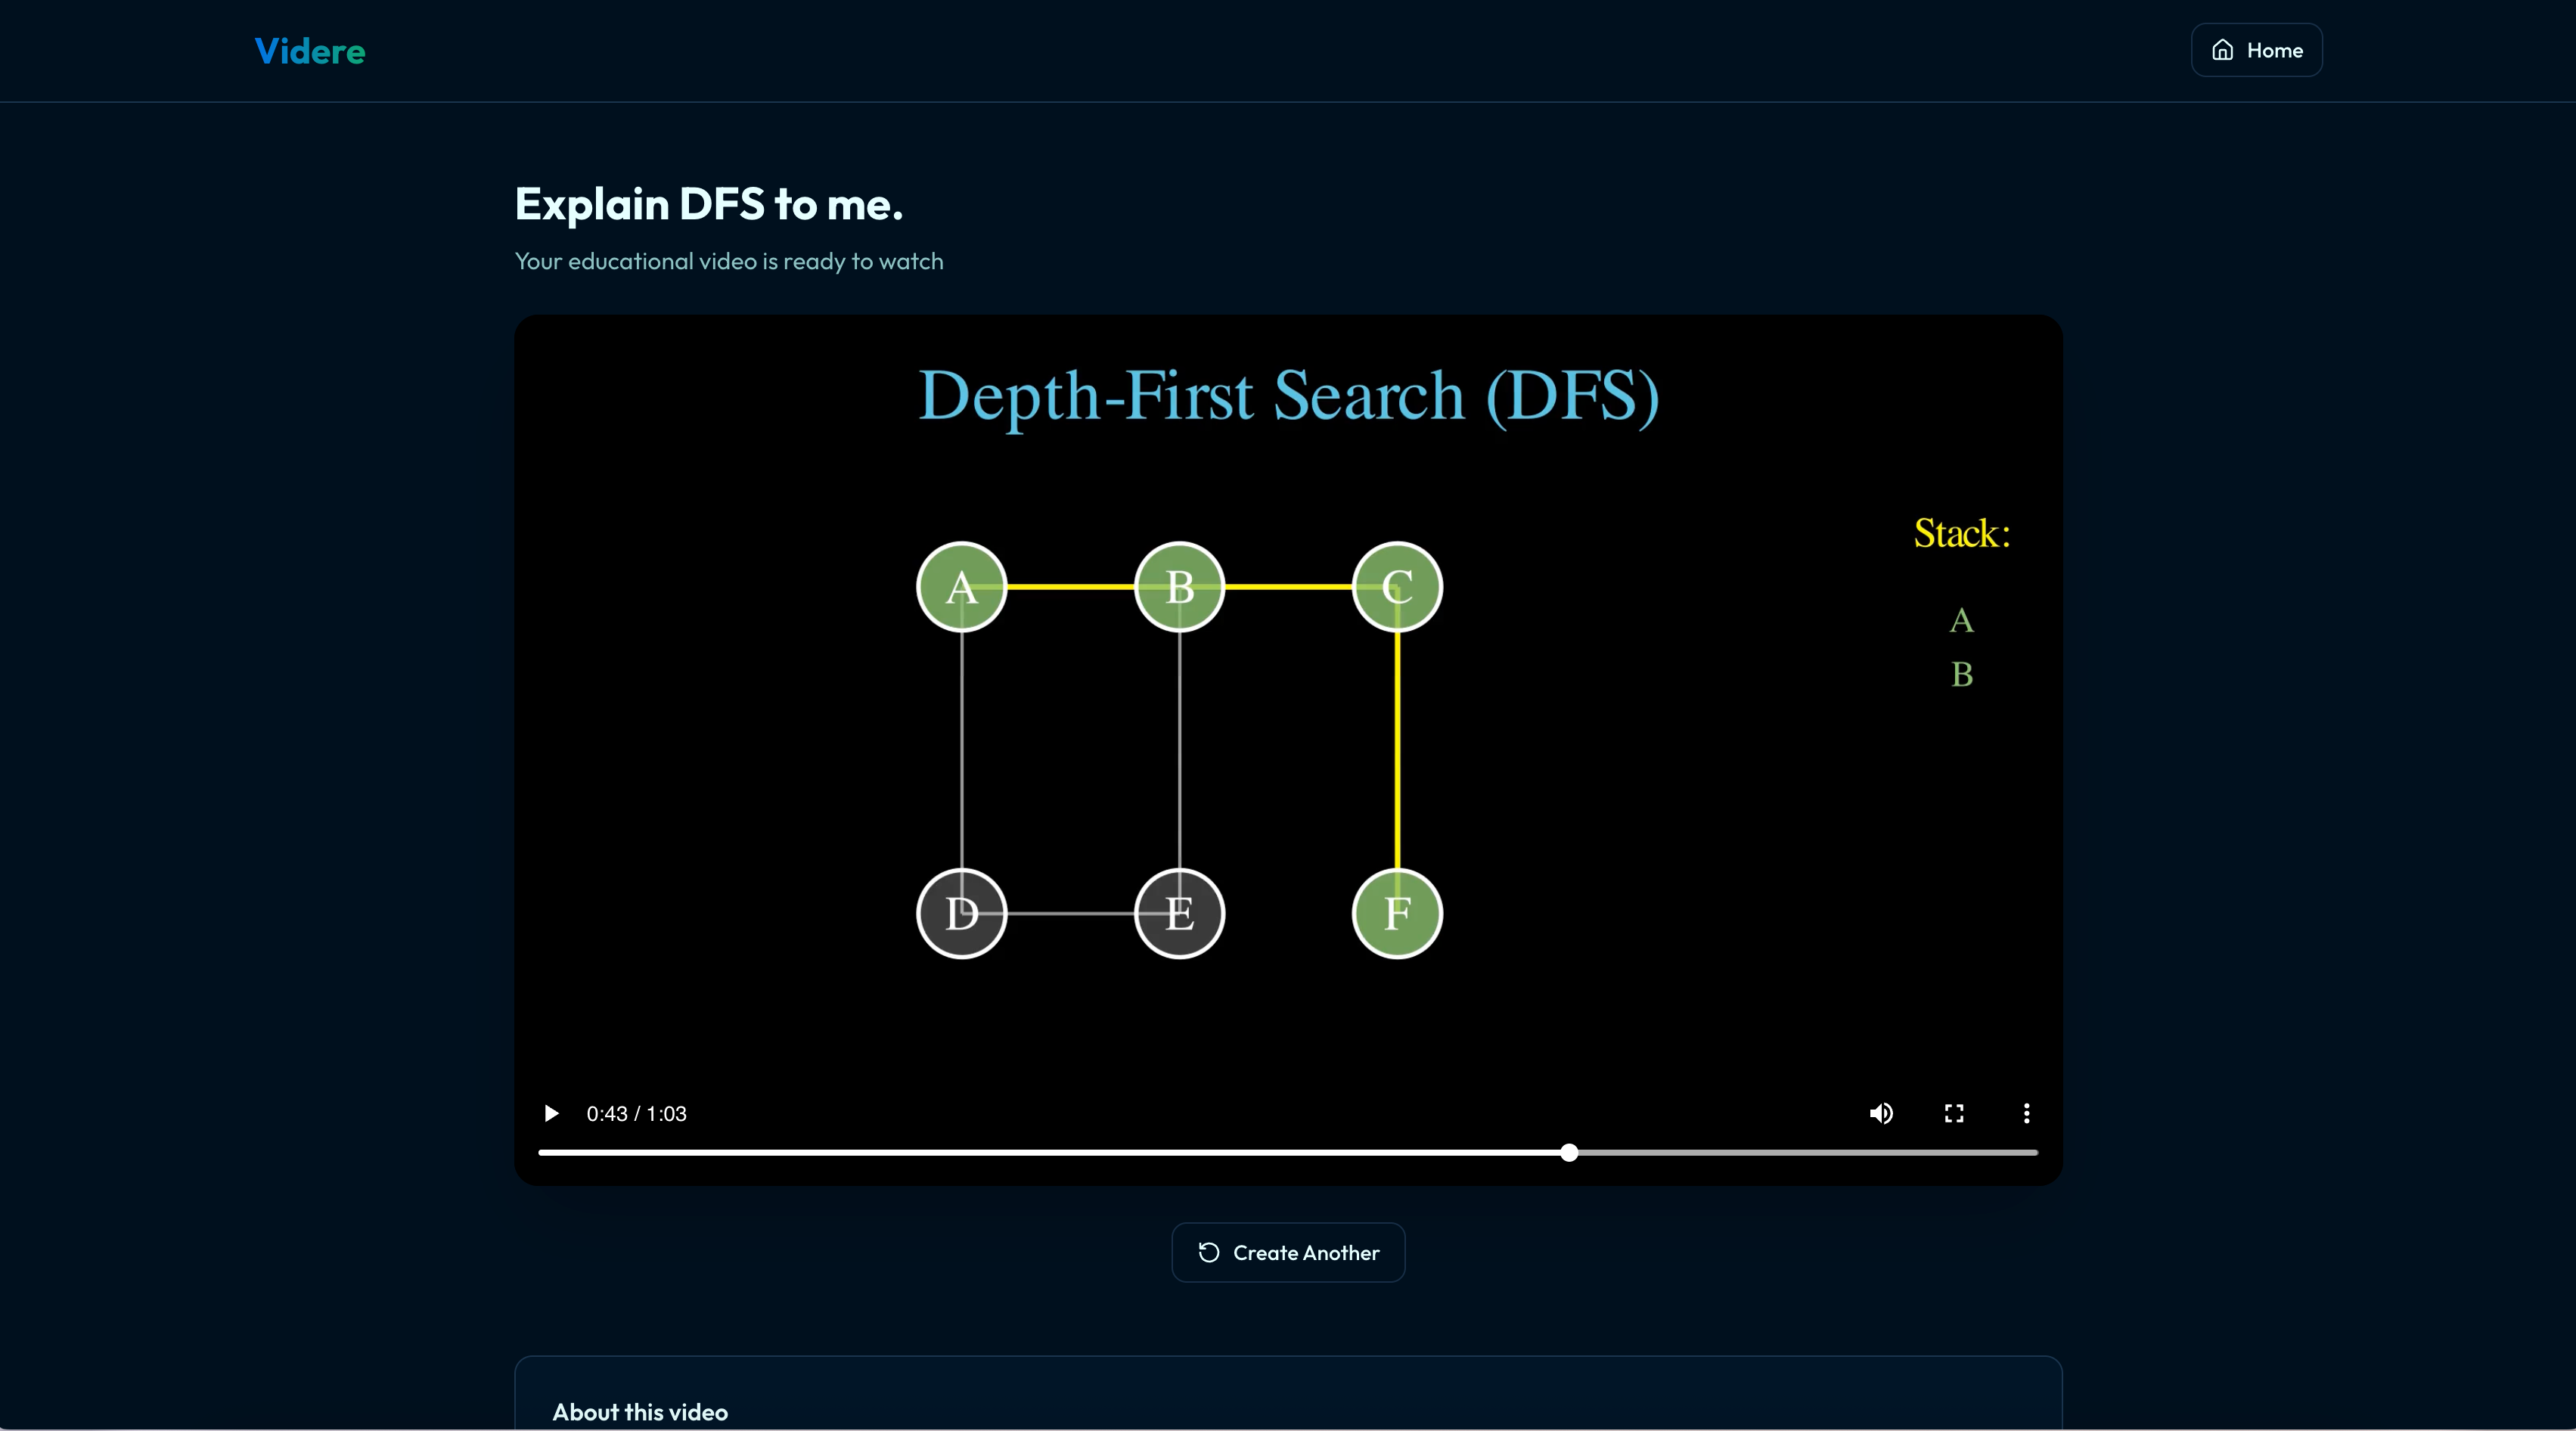Click the About this video heading

(x=640, y=1411)
